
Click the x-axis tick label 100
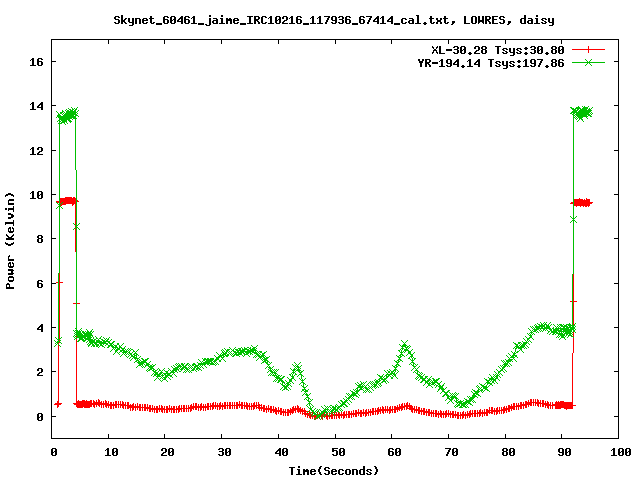click(x=620, y=452)
